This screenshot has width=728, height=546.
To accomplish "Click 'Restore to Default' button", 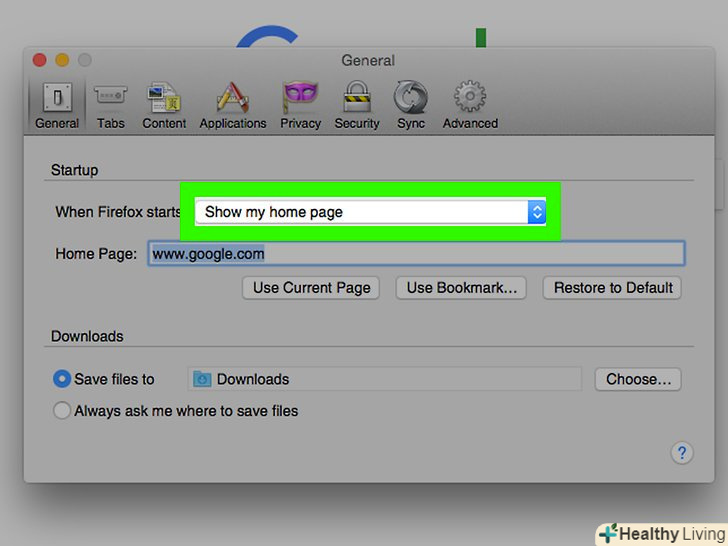I will click(612, 288).
